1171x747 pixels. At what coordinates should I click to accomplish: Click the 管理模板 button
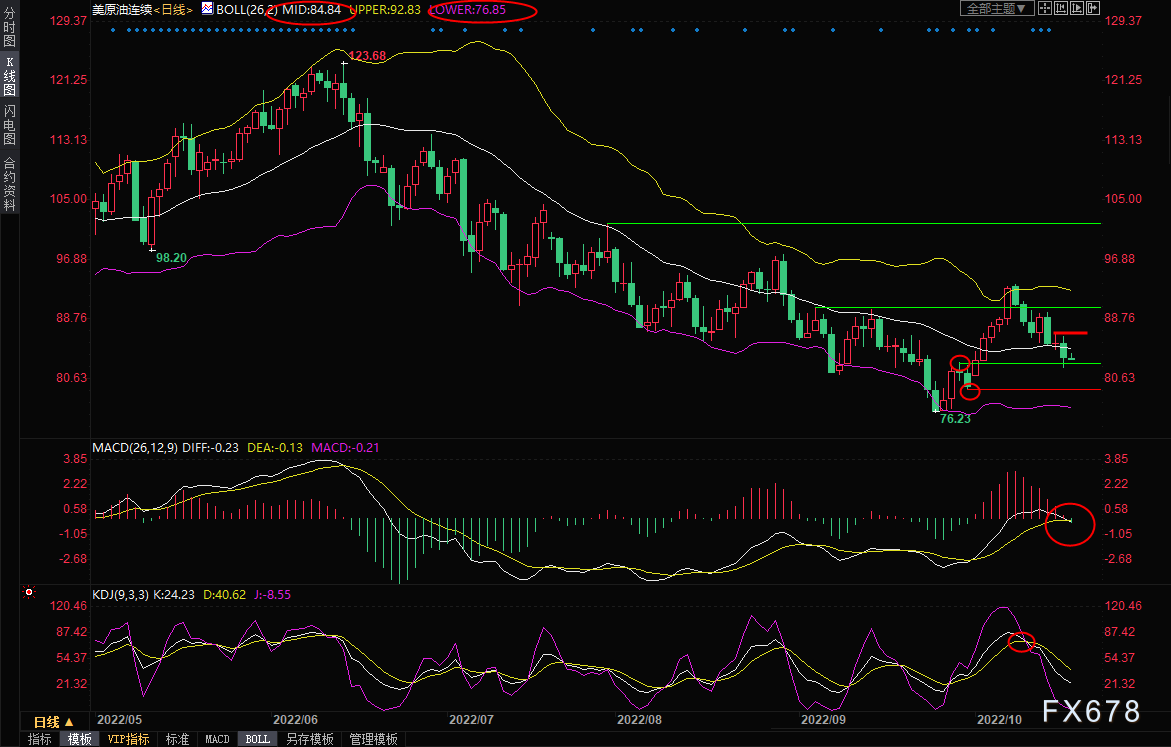pos(373,739)
